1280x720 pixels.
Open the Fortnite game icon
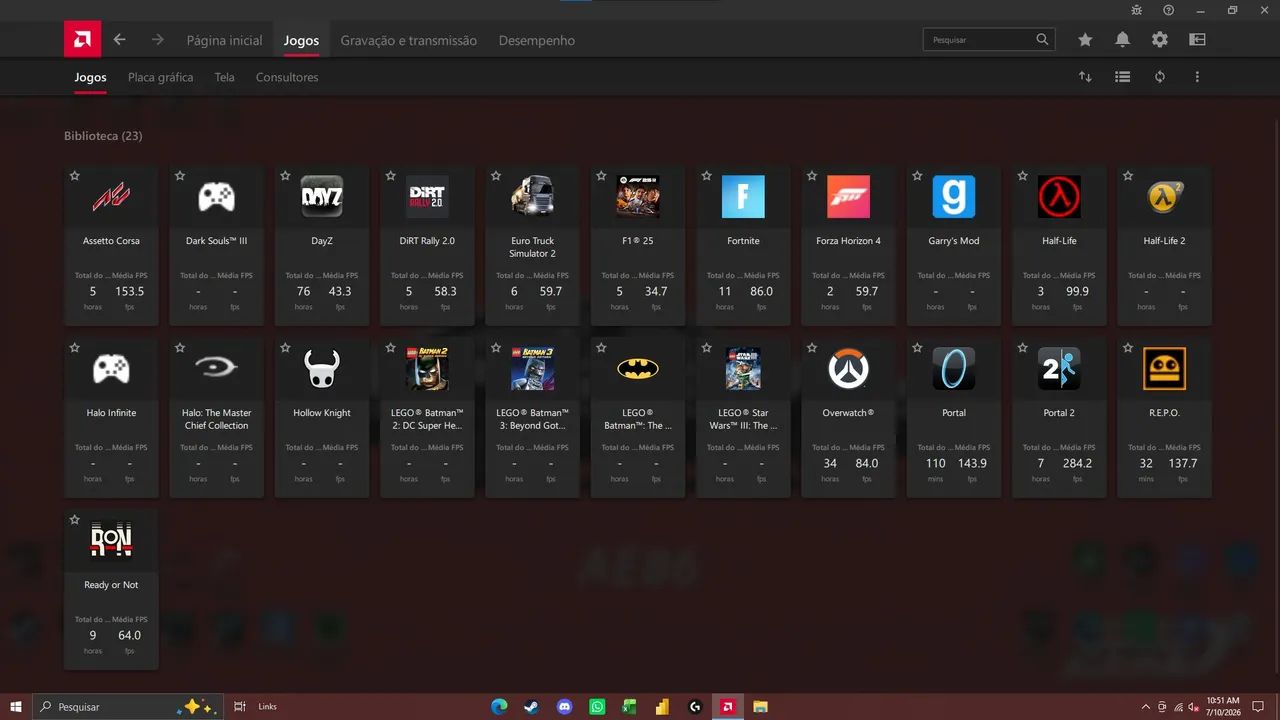[743, 197]
